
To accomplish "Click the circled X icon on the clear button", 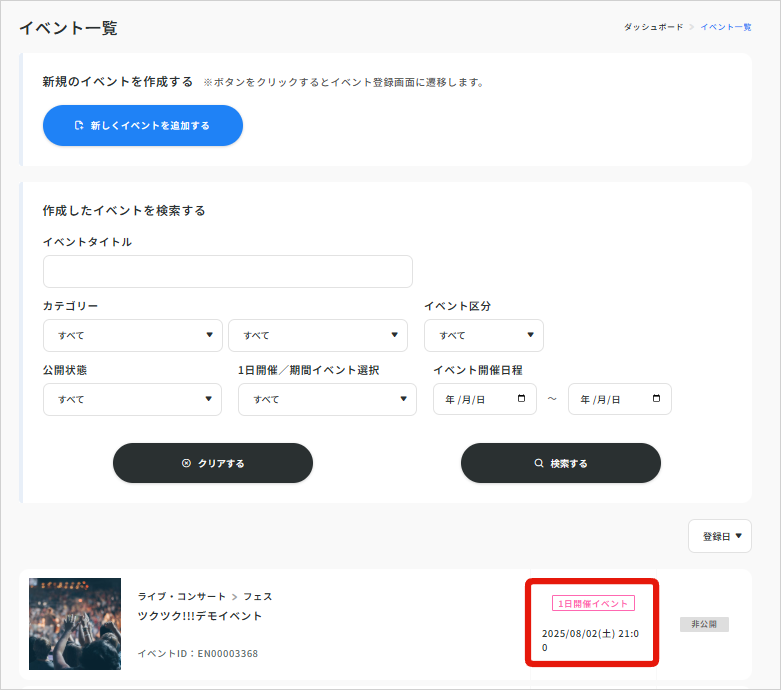I will pyautogui.click(x=186, y=464).
